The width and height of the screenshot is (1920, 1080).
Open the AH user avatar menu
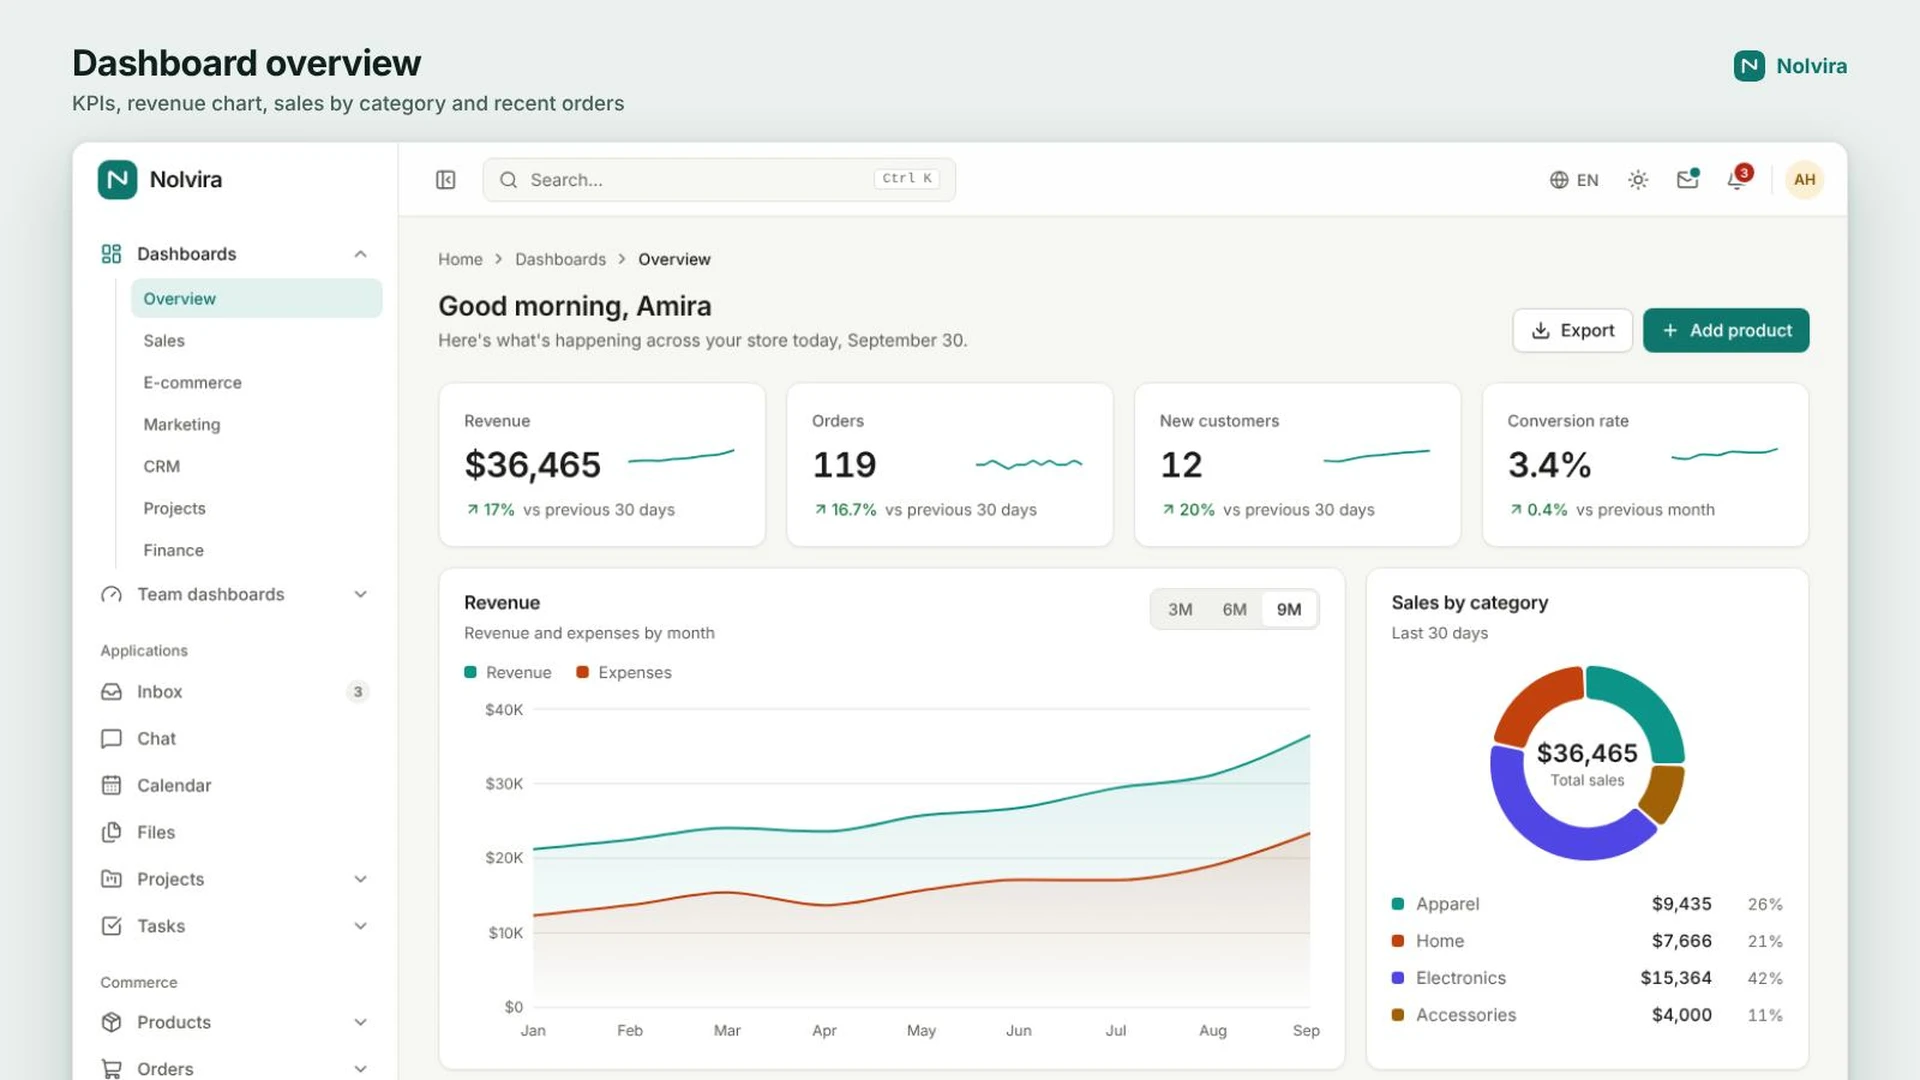point(1805,180)
